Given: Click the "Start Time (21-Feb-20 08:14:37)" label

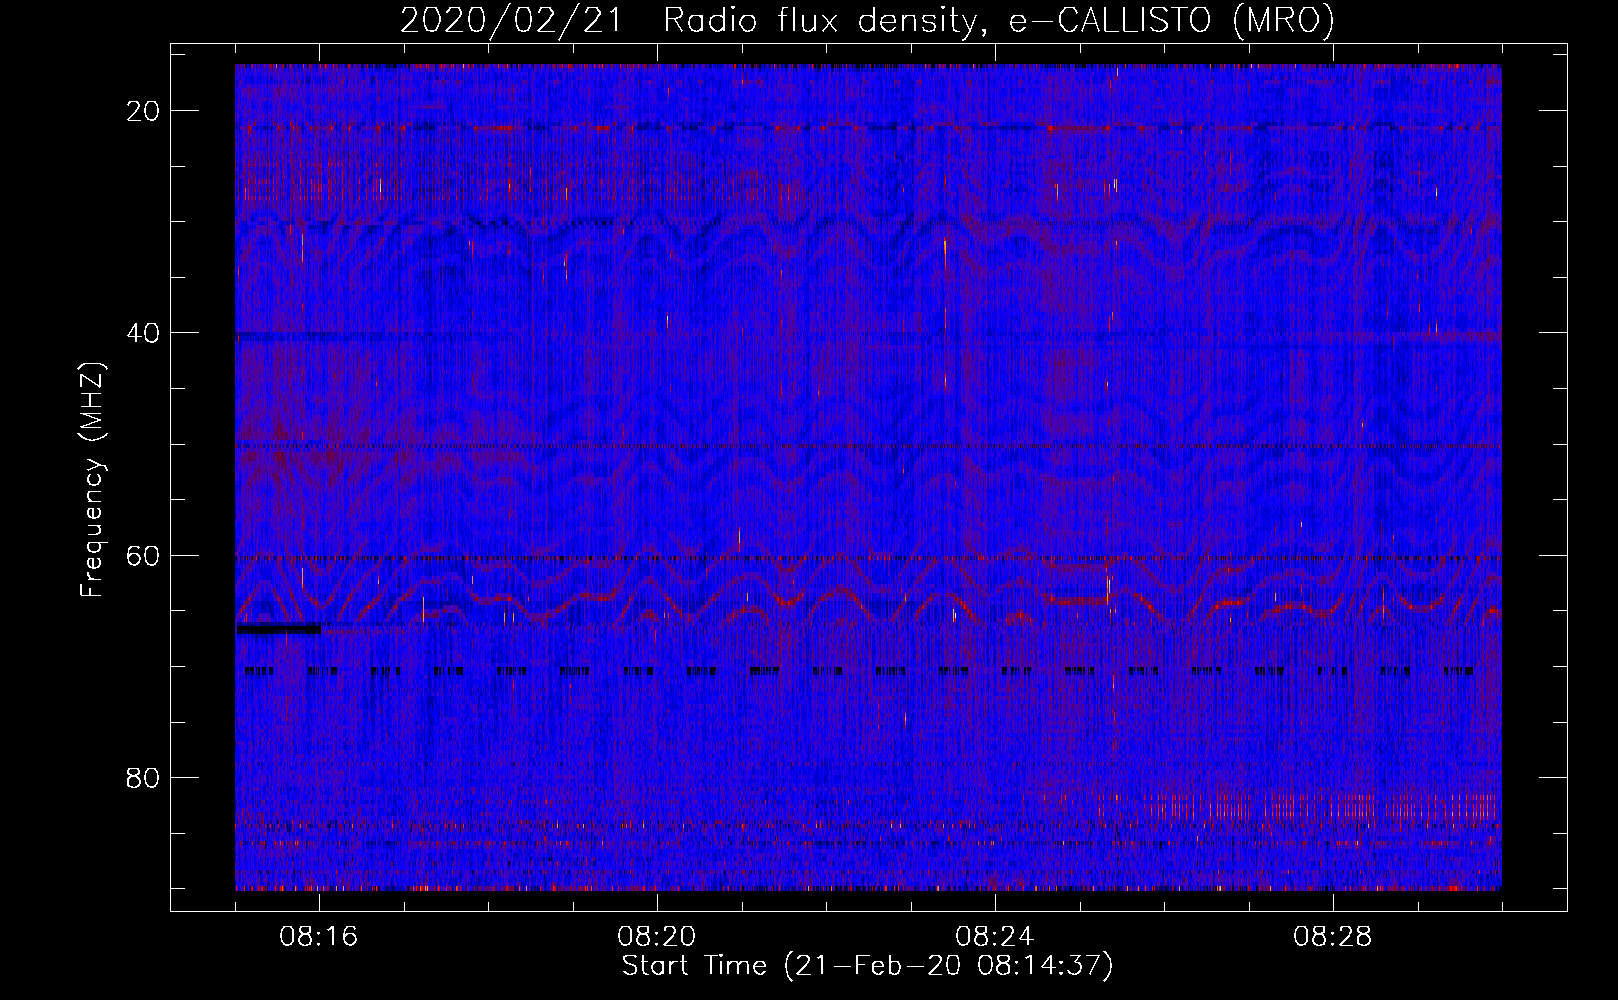Looking at the screenshot, I should pos(867,966).
